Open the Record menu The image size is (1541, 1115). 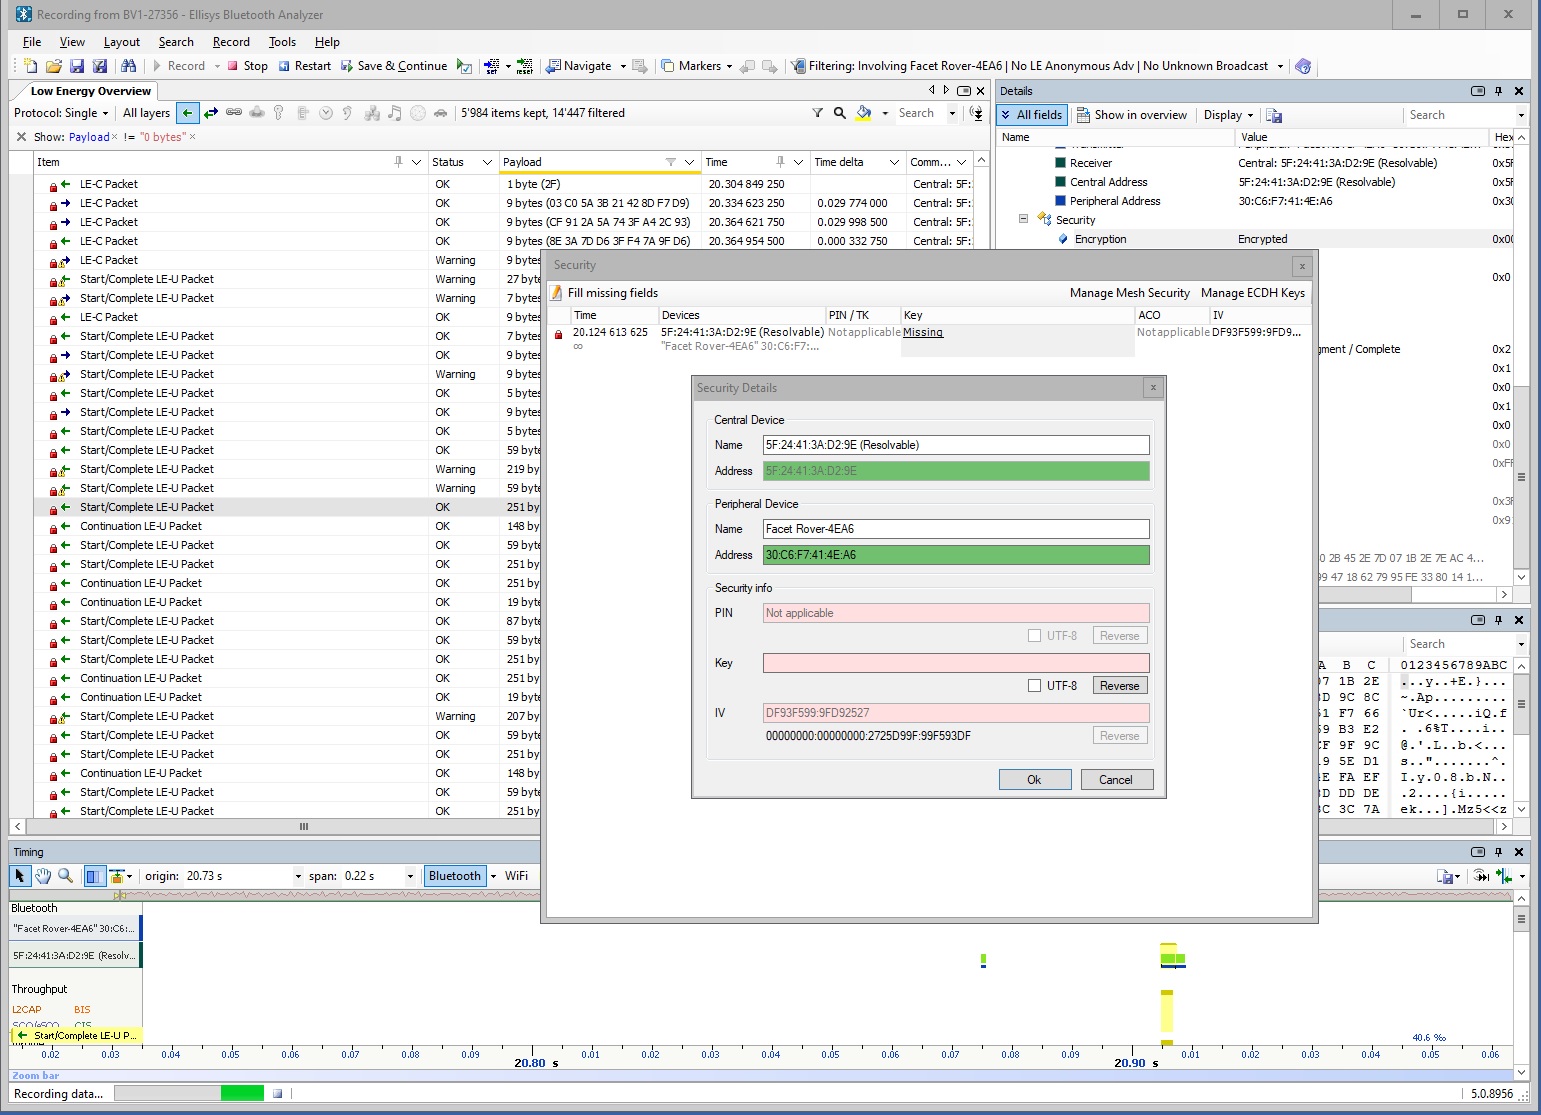231,42
